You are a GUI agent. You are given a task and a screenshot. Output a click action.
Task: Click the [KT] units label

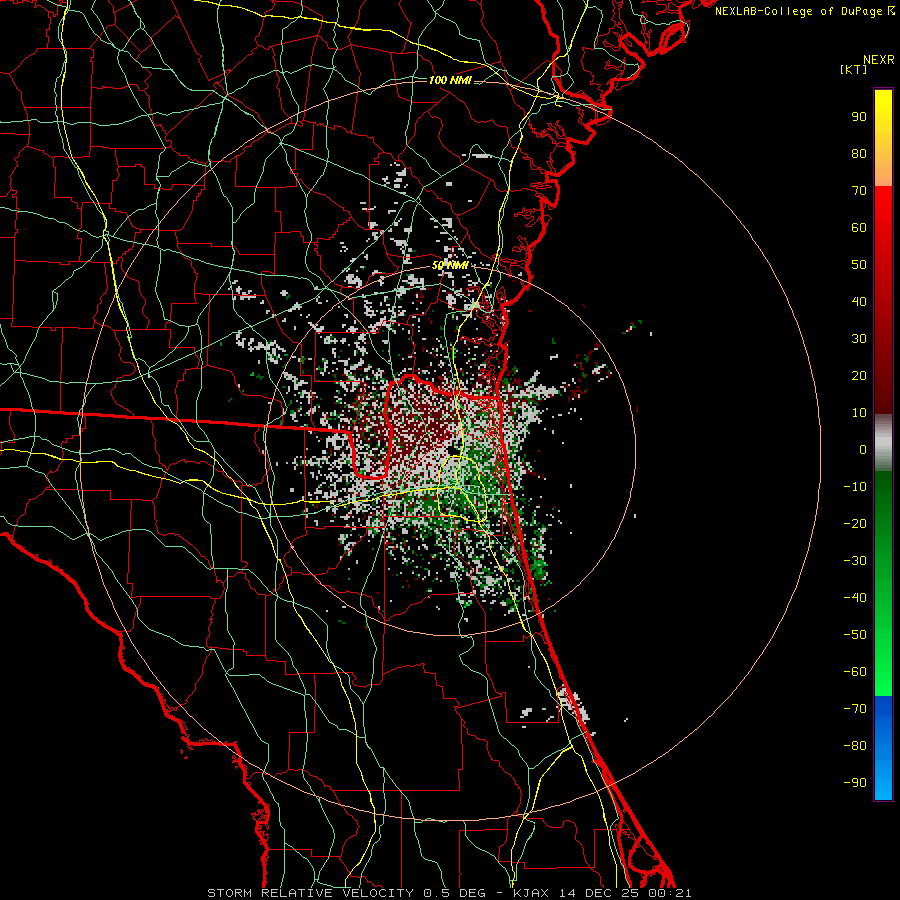tap(854, 69)
